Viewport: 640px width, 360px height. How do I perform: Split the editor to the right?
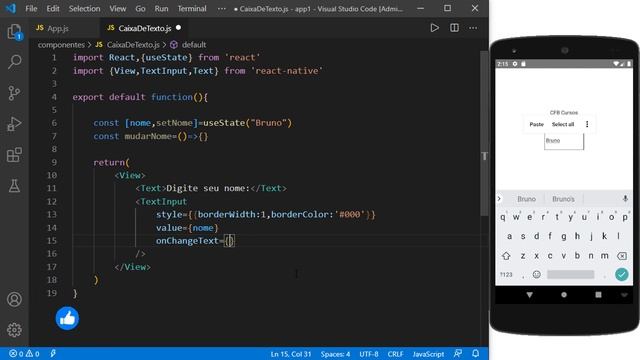[x=454, y=28]
